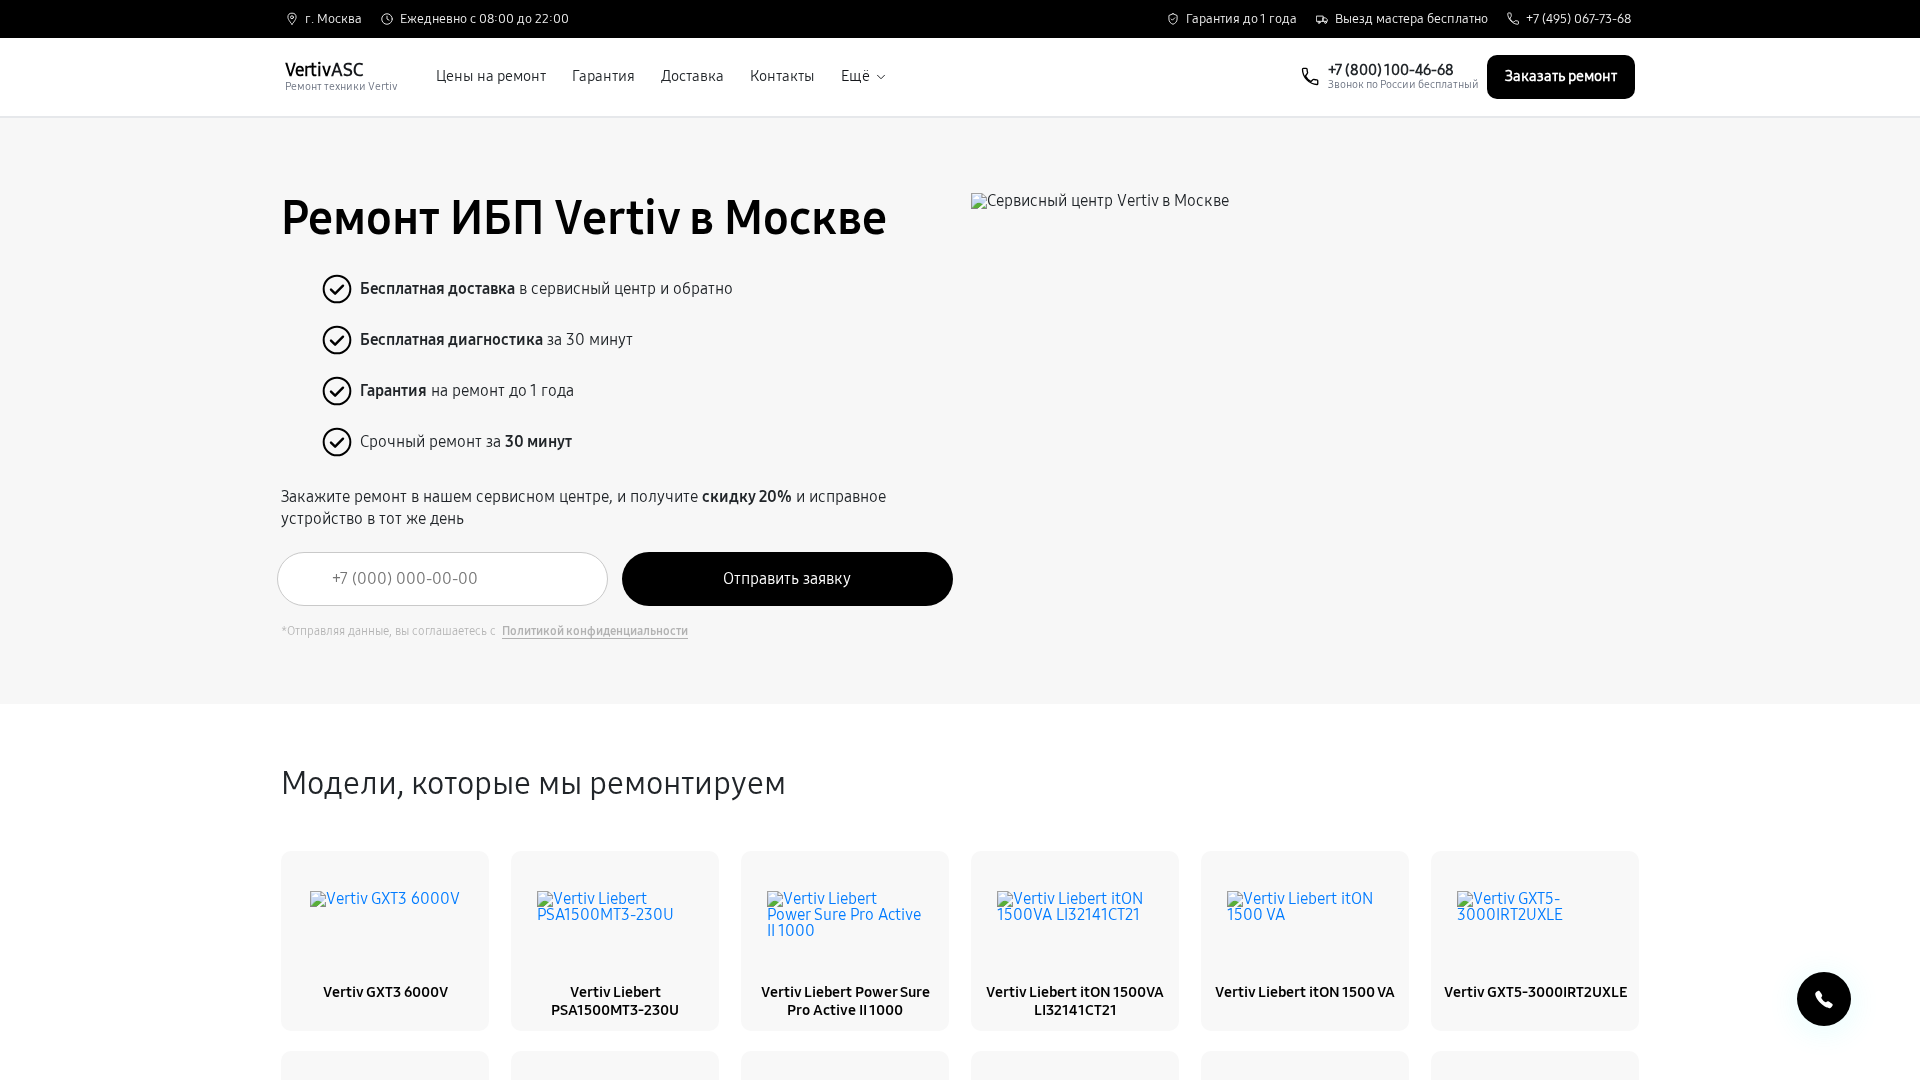Click phone icon next to +7 (495) number

(x=1513, y=19)
